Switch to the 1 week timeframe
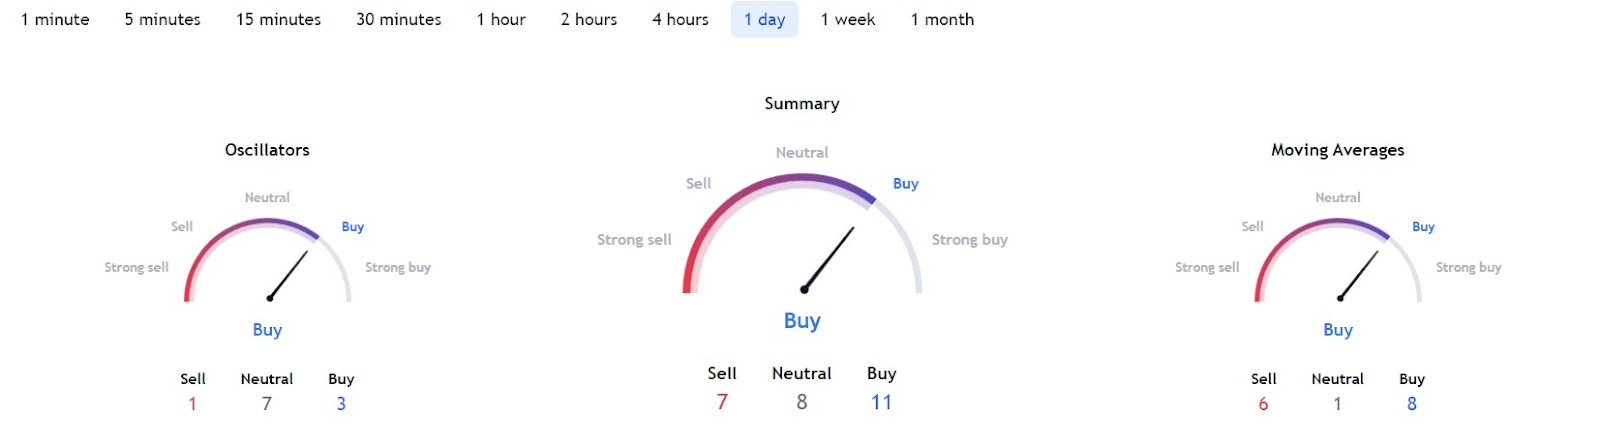Viewport: 1600px width, 446px height. click(x=848, y=20)
